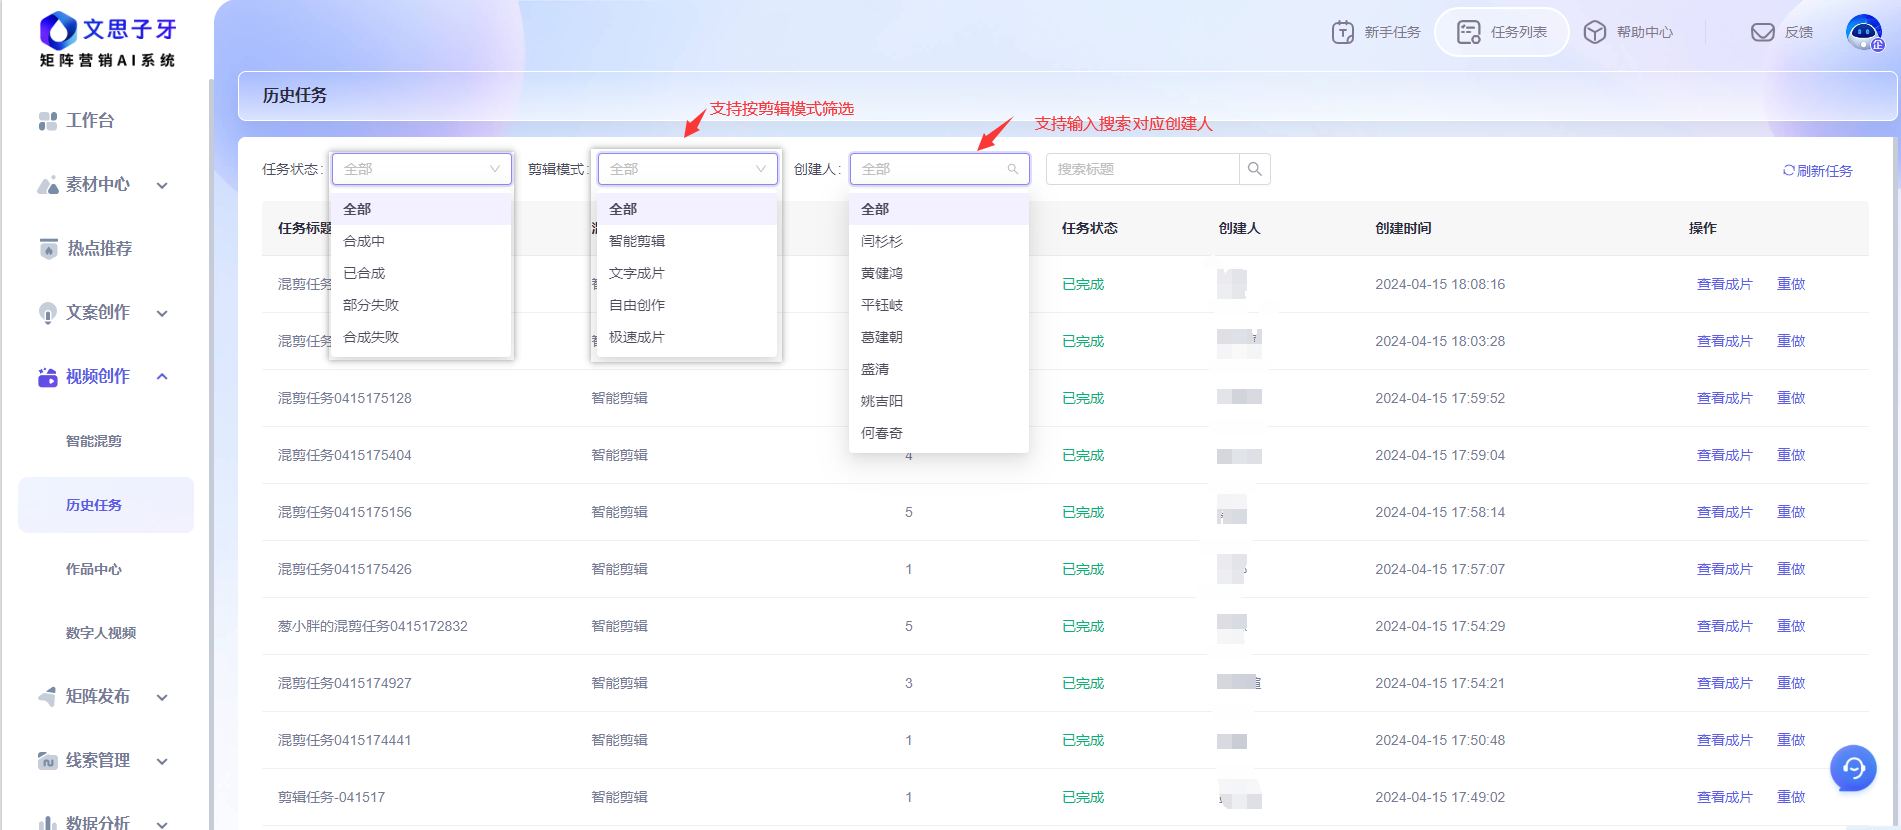Select creator 平钰岐 from the list
The height and width of the screenshot is (830, 1901).
939,305
